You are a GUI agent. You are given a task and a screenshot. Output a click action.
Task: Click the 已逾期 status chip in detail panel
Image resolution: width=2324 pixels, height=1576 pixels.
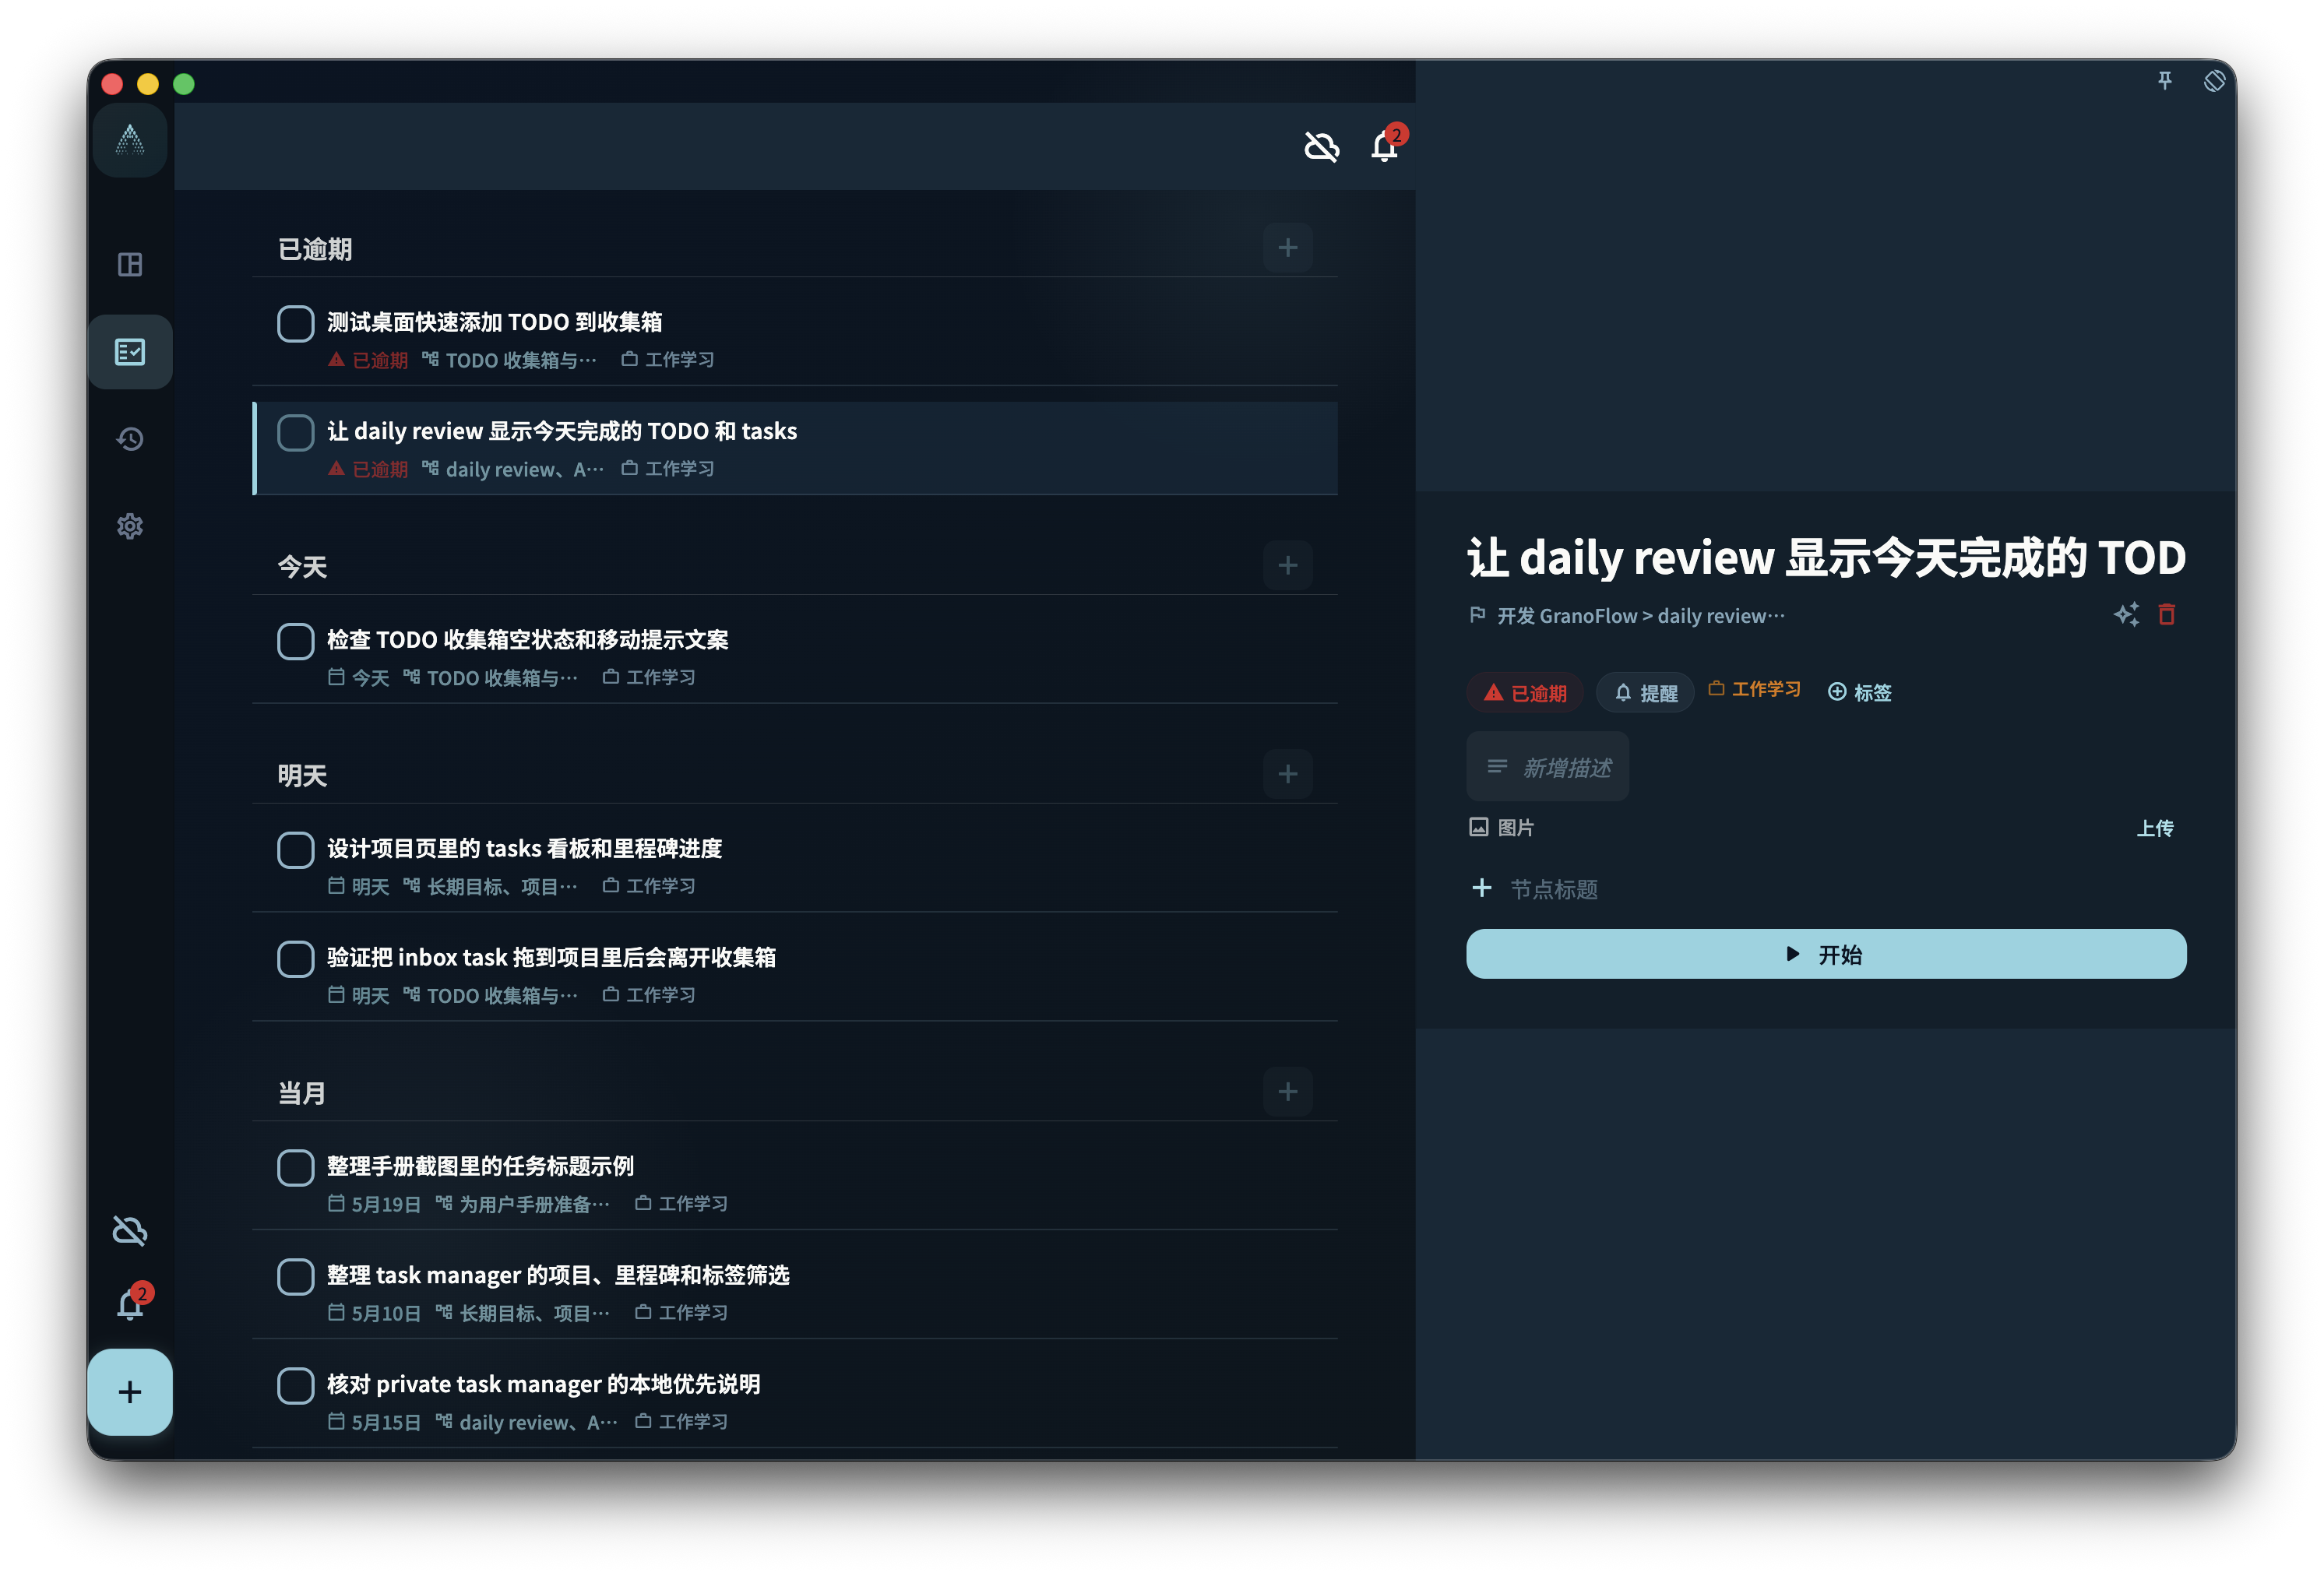tap(1525, 693)
